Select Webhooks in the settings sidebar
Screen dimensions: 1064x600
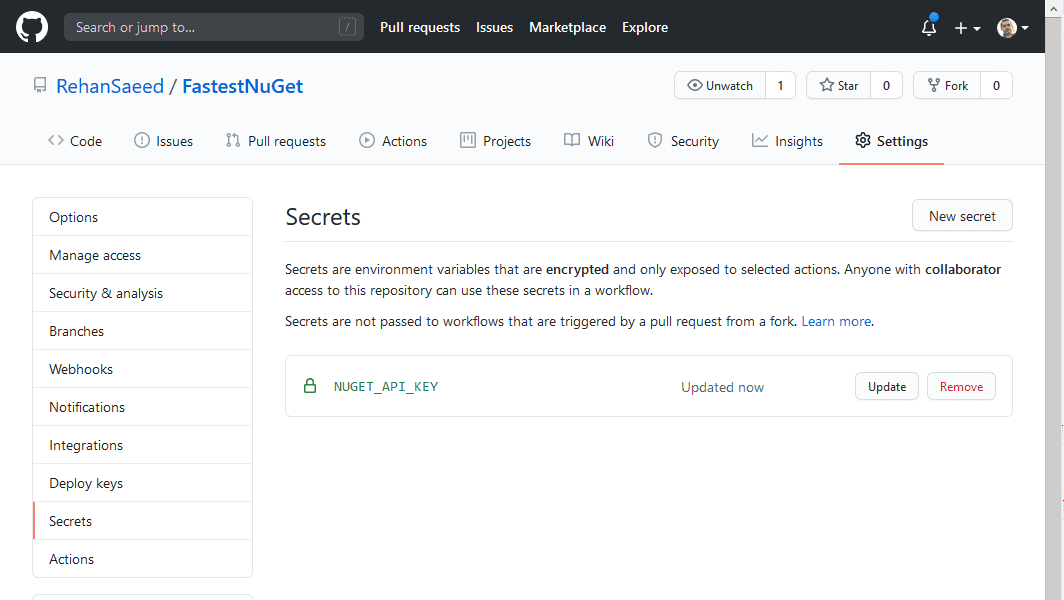tap(80, 369)
